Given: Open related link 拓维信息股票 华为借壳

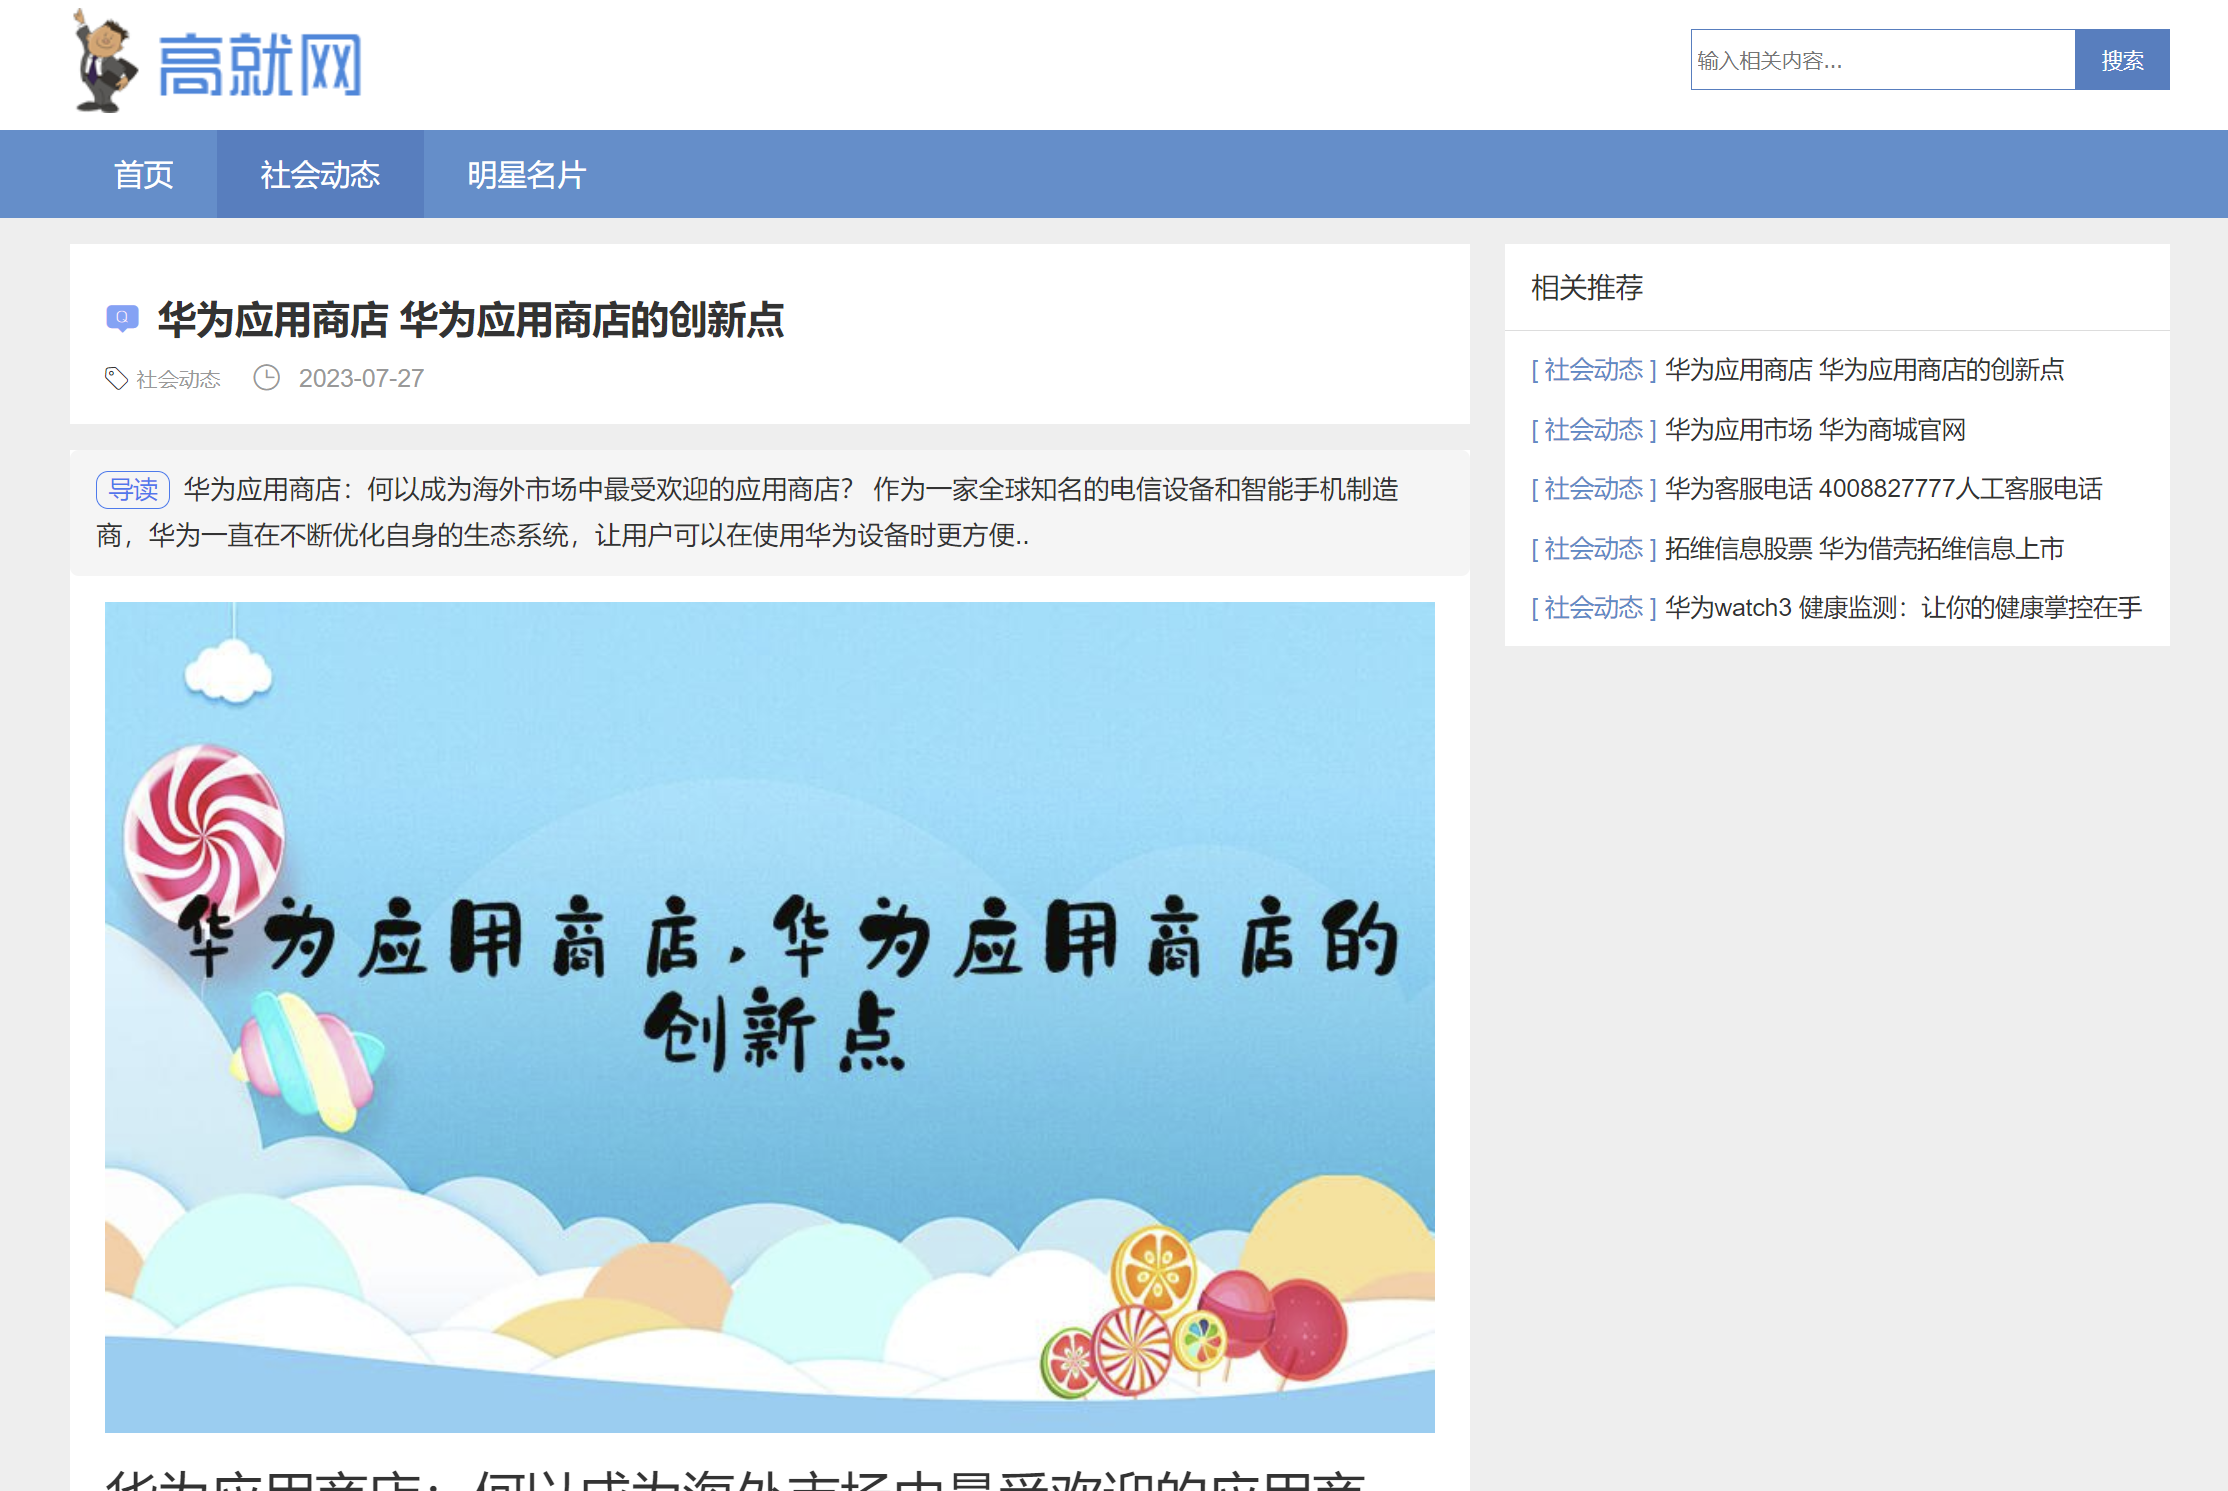Looking at the screenshot, I should click(1864, 549).
